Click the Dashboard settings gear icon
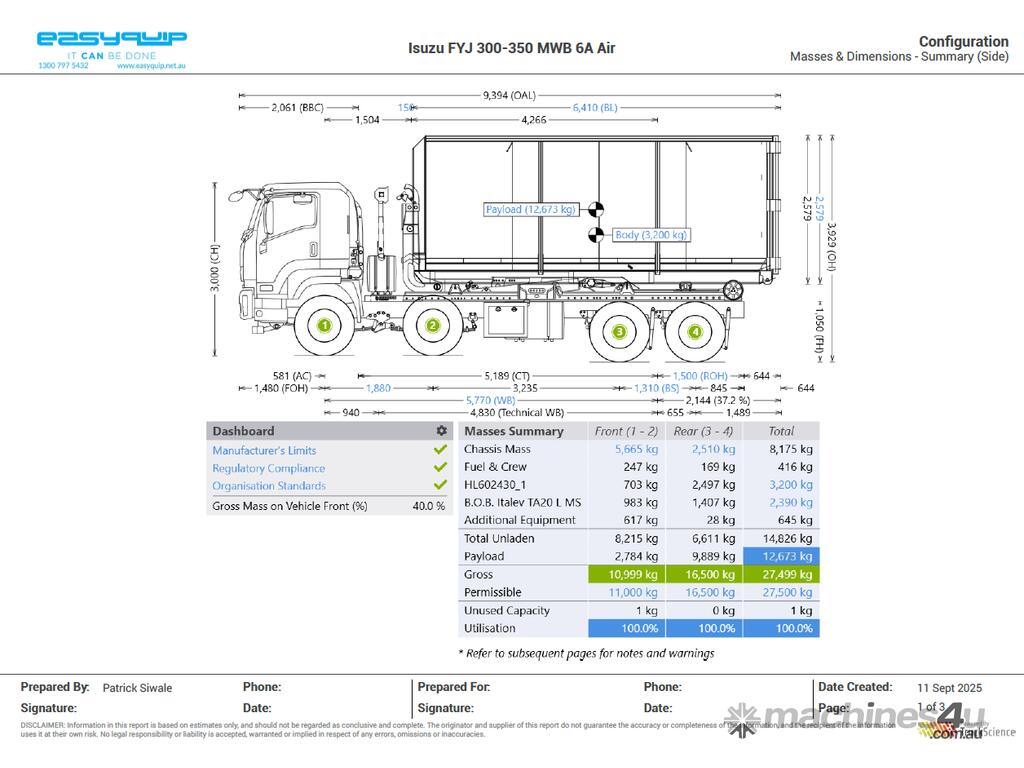The image size is (1024, 768). click(x=441, y=431)
